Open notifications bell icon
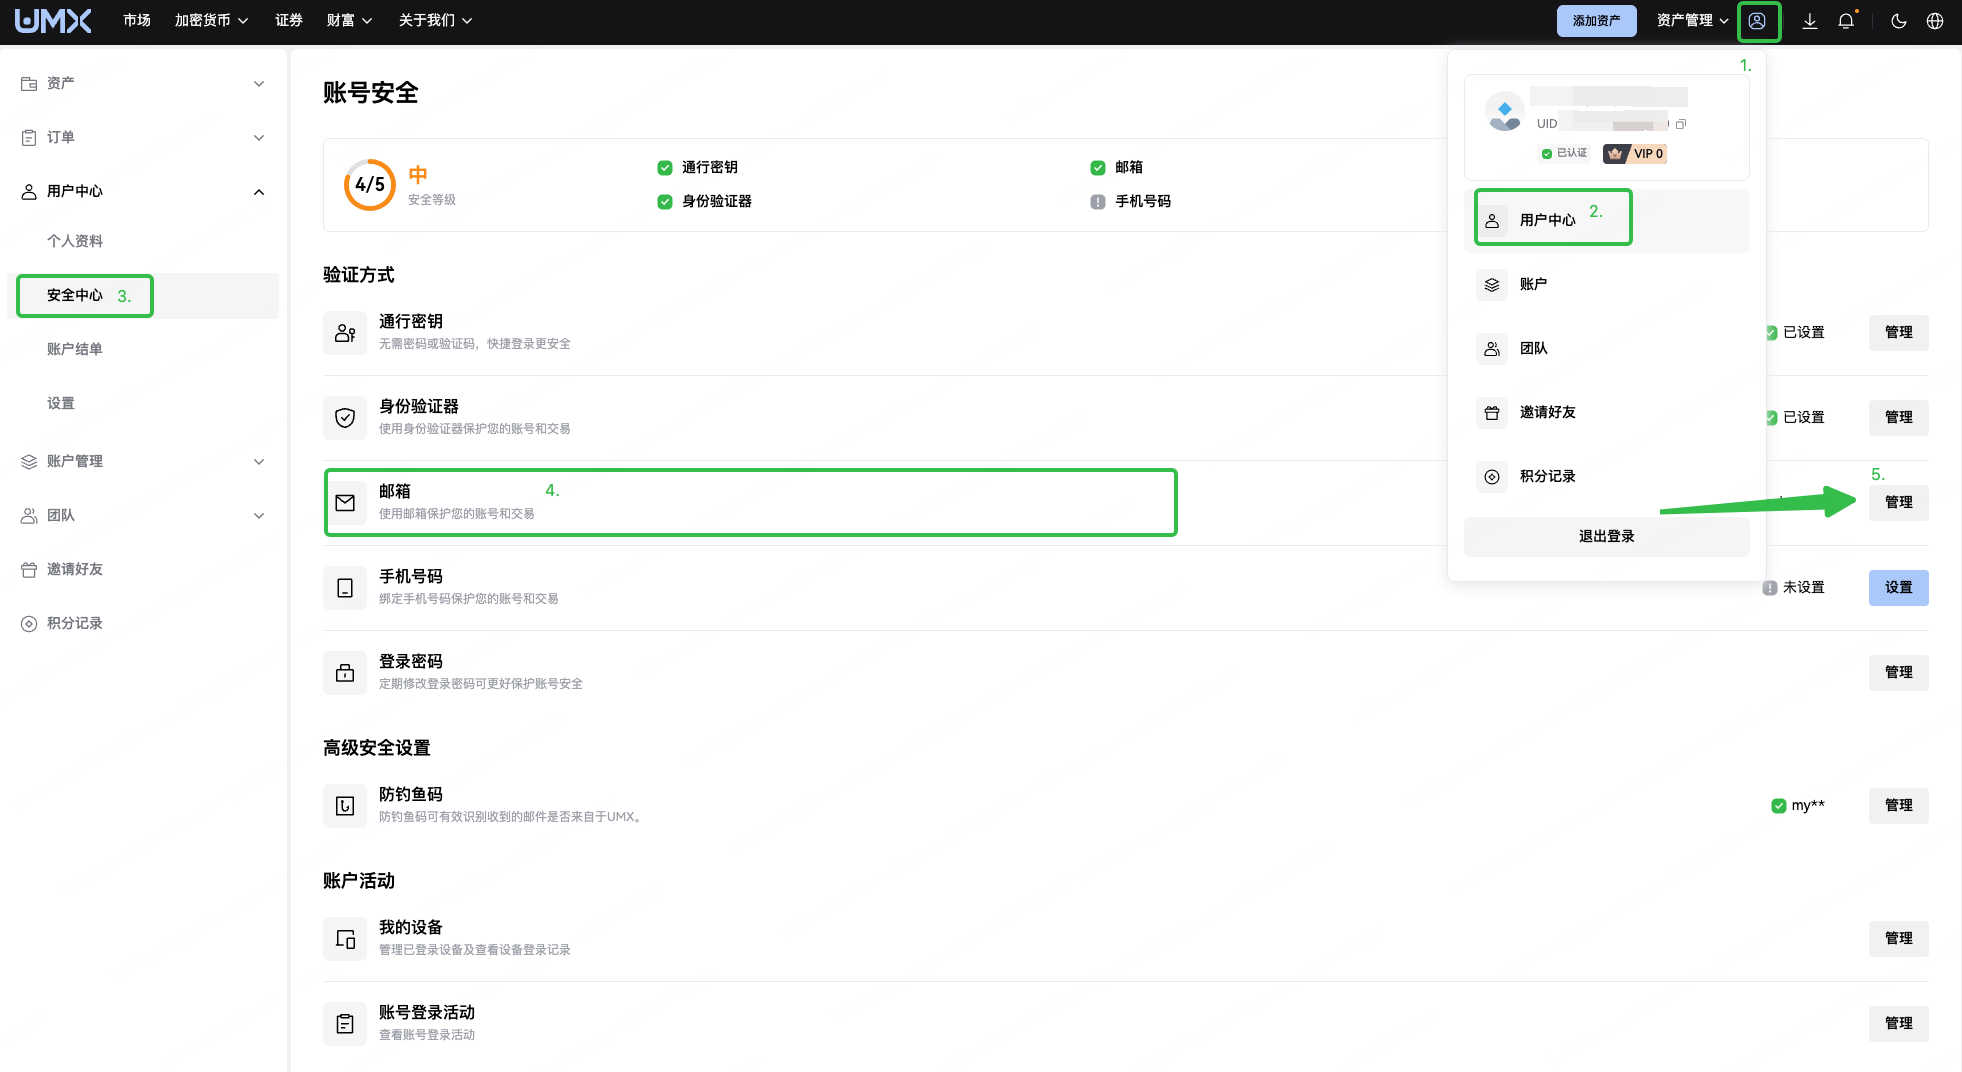This screenshot has height=1072, width=1962. (1846, 21)
